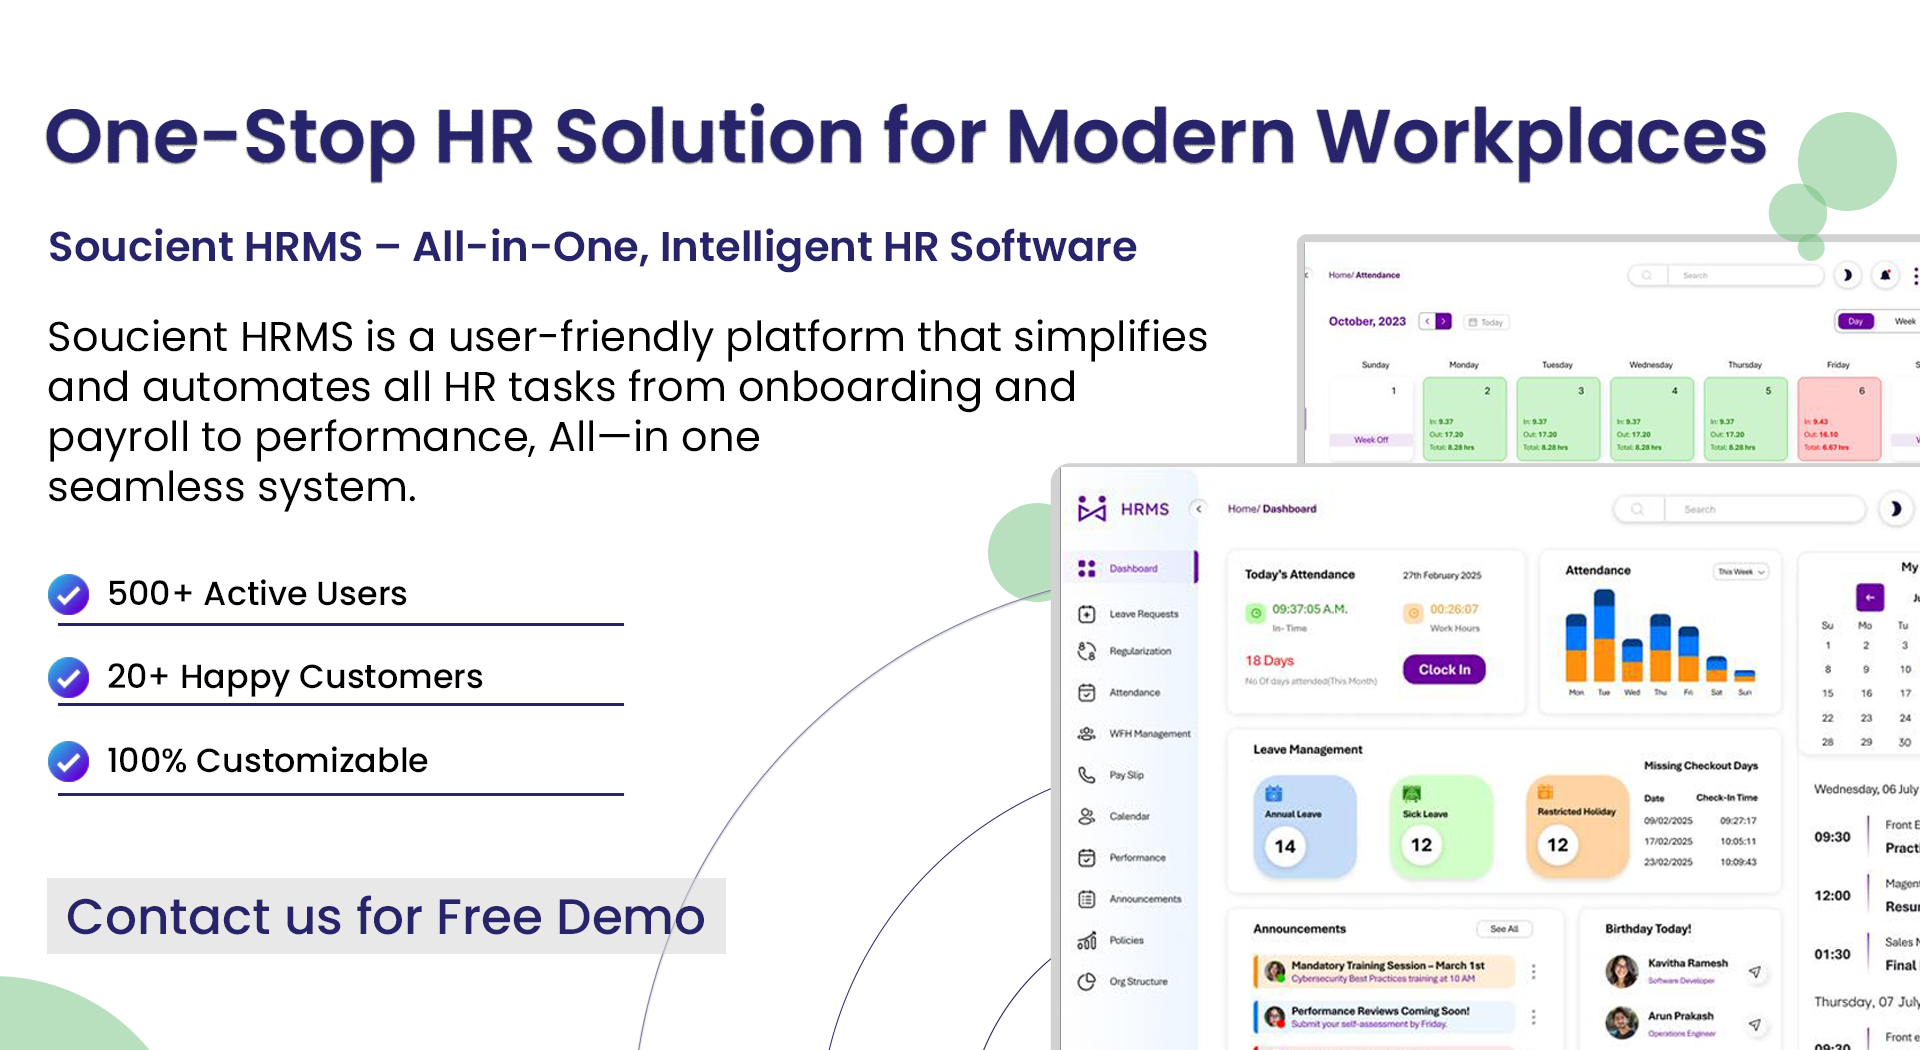1920x1050 pixels.
Task: Select Wednesday 4 attendance cell
Action: tap(1651, 419)
